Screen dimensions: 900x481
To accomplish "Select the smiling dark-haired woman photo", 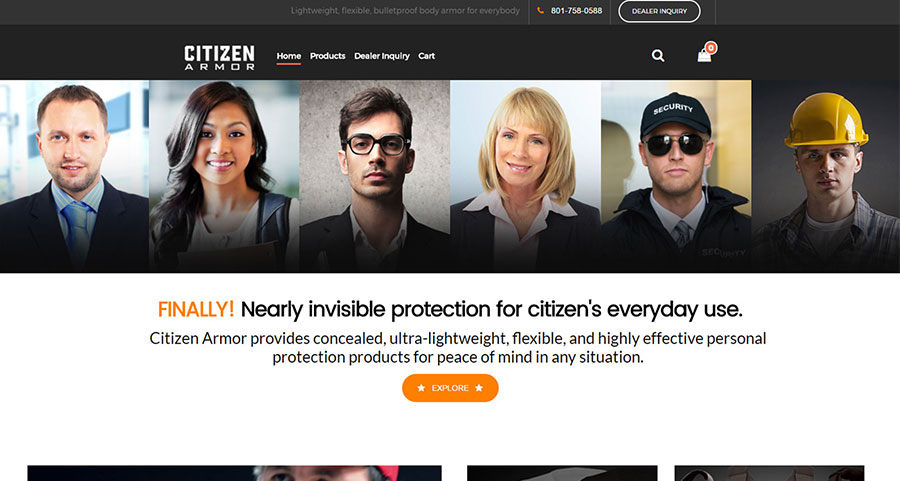I will tap(224, 176).
